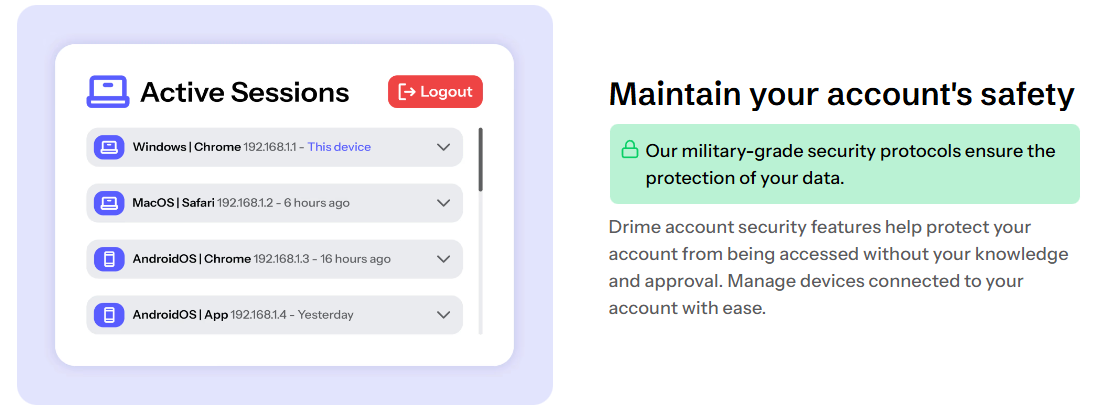
Task: Expand the AndroidOS App session chevron
Action: 444,315
